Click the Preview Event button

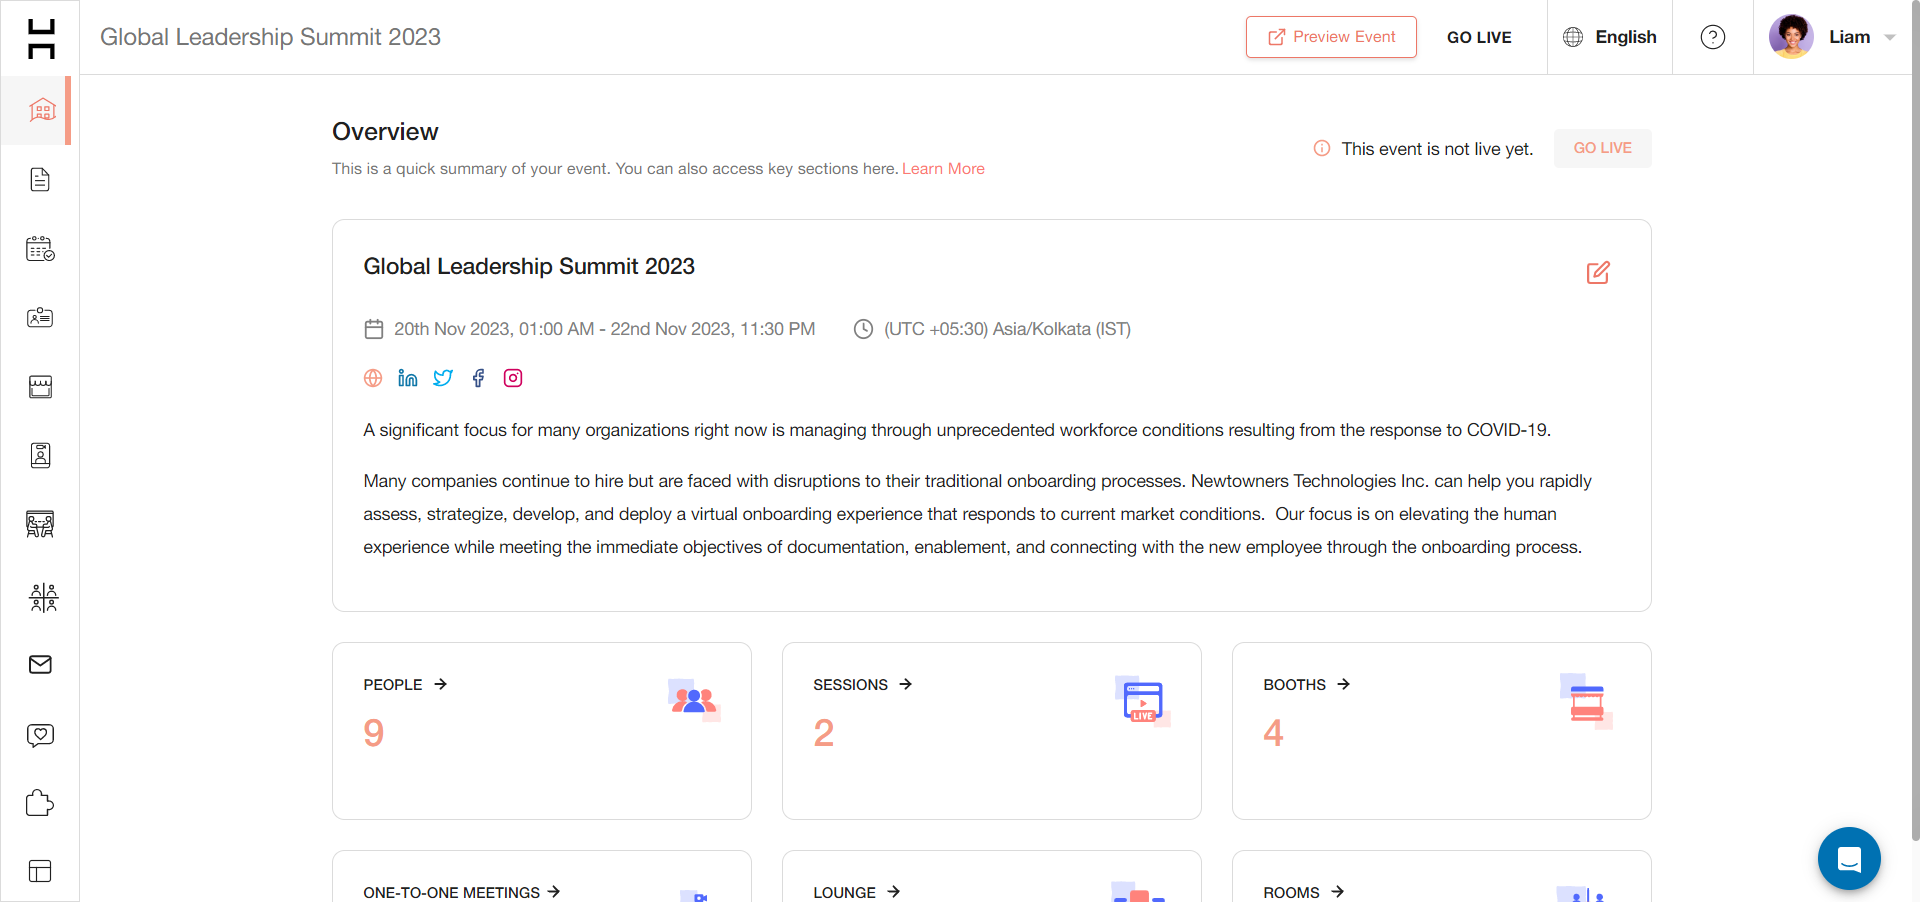click(1331, 37)
